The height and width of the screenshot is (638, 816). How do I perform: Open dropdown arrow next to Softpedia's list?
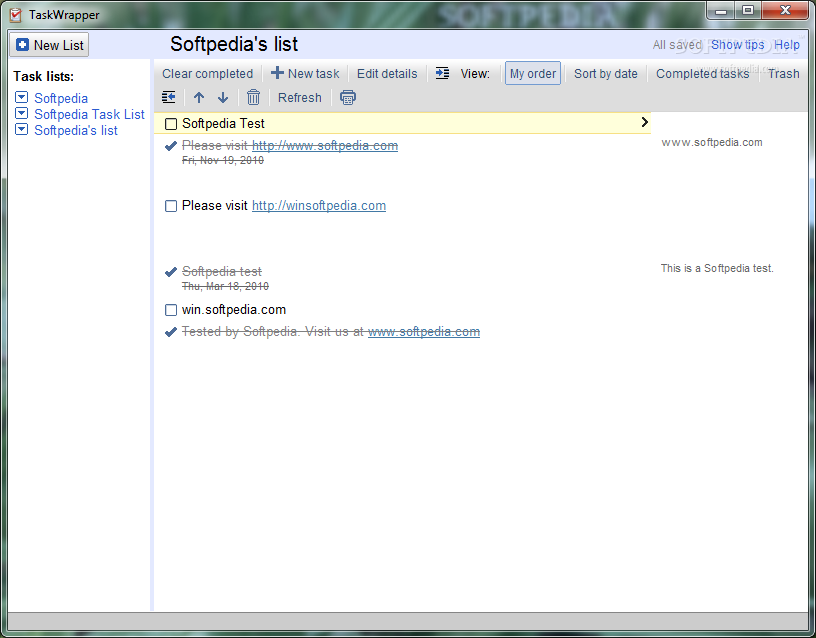pyautogui.click(x=21, y=130)
